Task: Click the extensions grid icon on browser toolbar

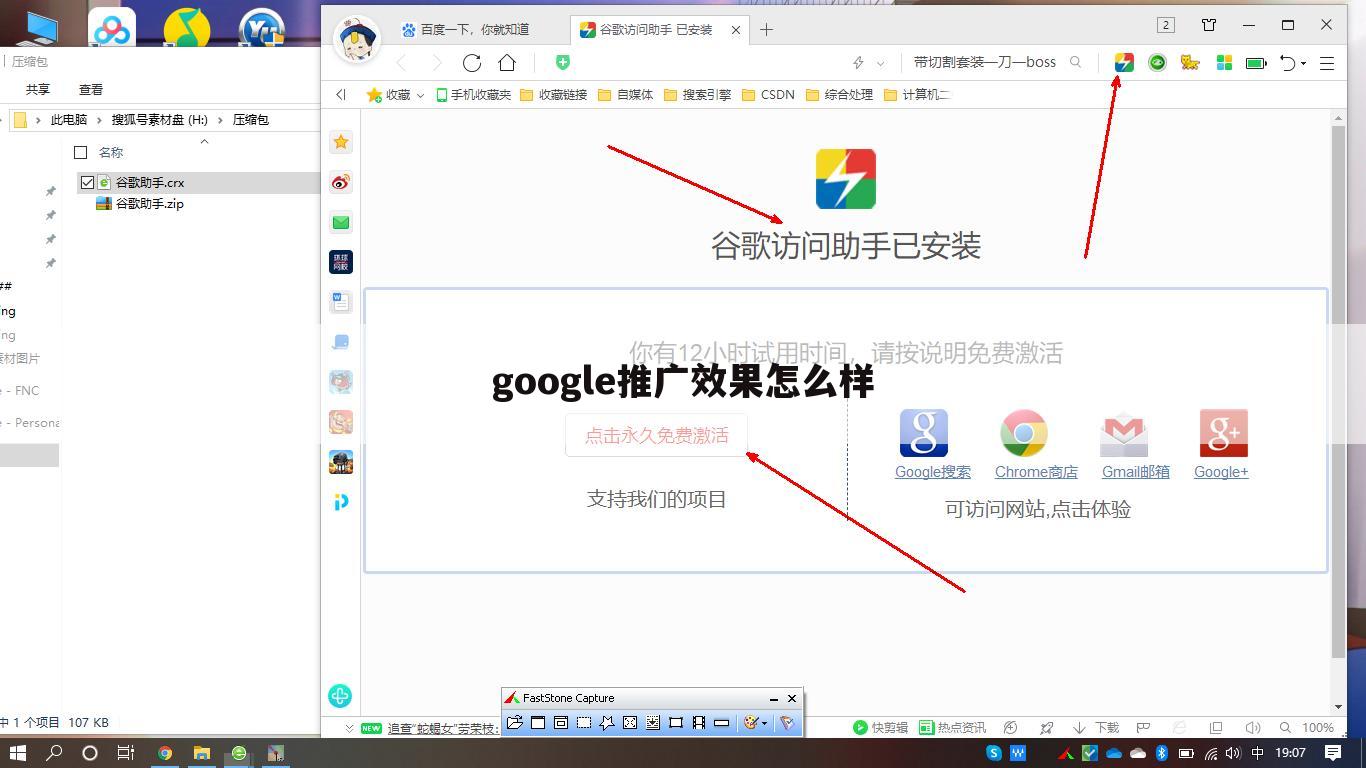Action: [1223, 62]
